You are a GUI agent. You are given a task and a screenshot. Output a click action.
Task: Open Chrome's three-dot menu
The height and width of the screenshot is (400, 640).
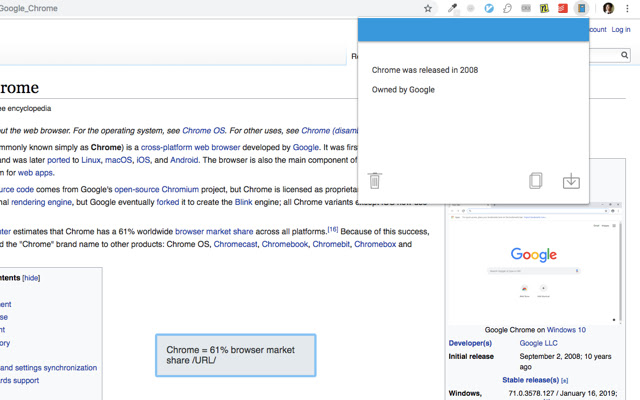click(x=627, y=8)
